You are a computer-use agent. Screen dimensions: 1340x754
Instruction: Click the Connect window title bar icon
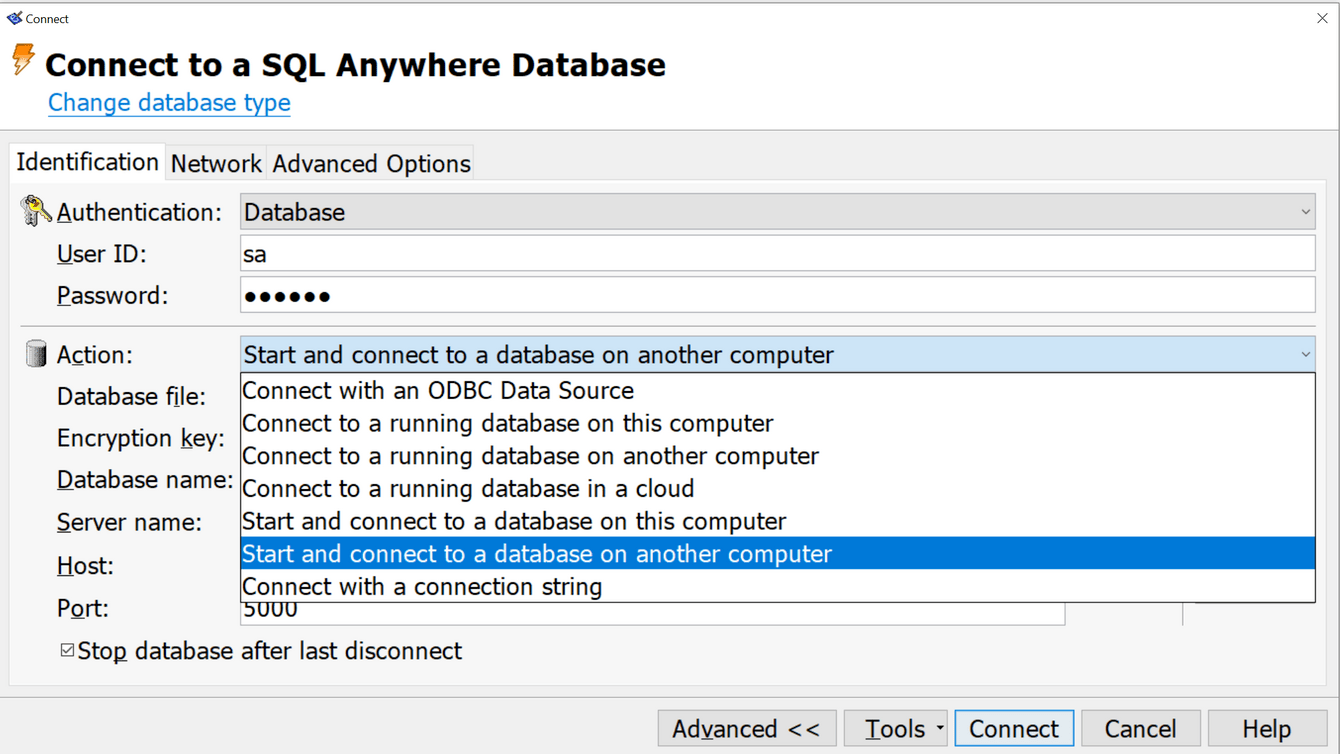coord(14,18)
